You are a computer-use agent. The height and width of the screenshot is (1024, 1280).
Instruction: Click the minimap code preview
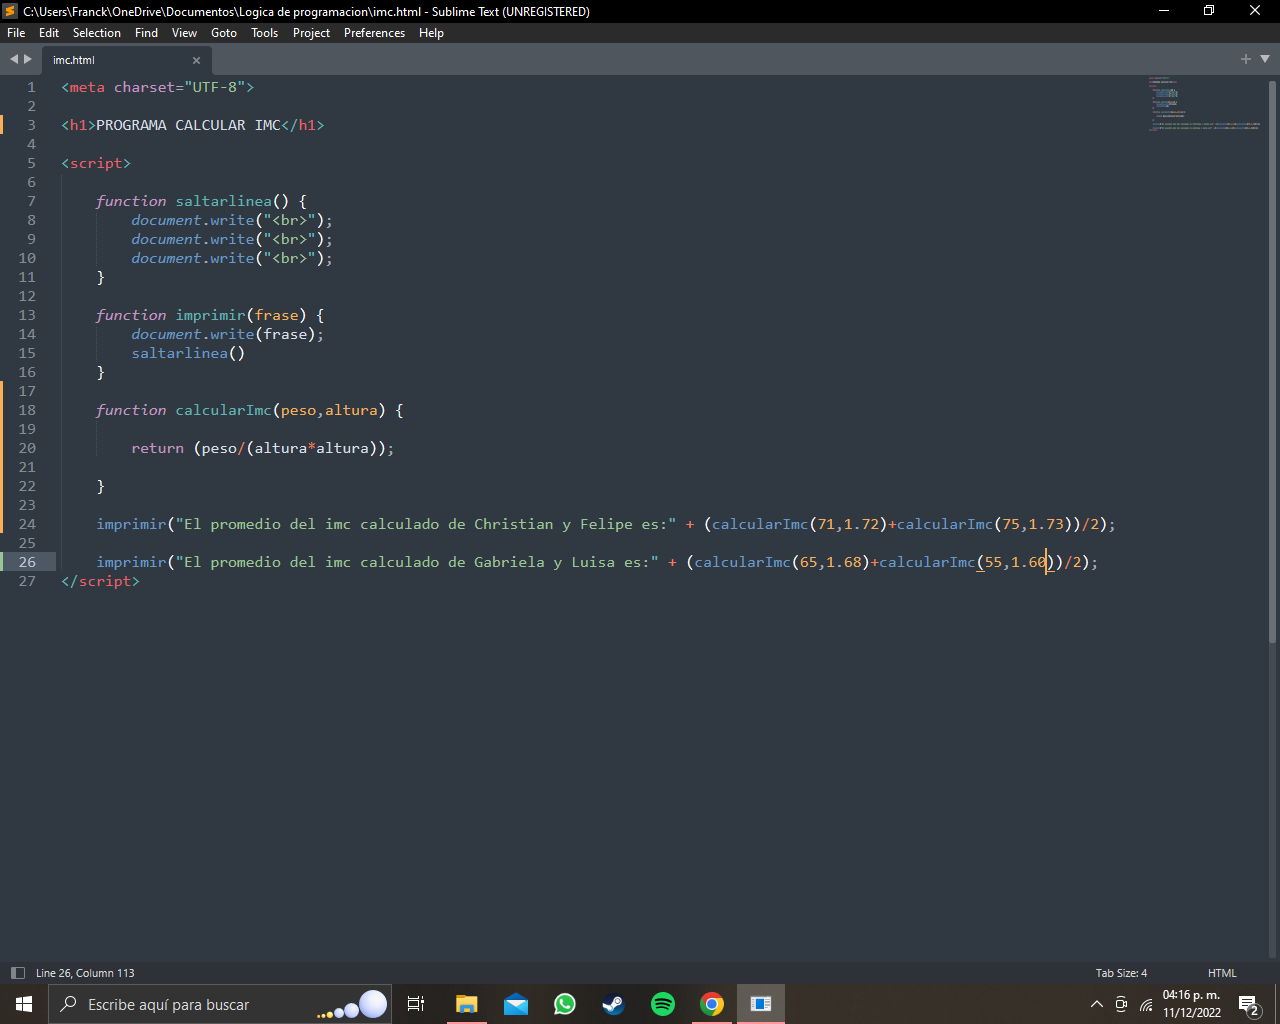pos(1204,104)
